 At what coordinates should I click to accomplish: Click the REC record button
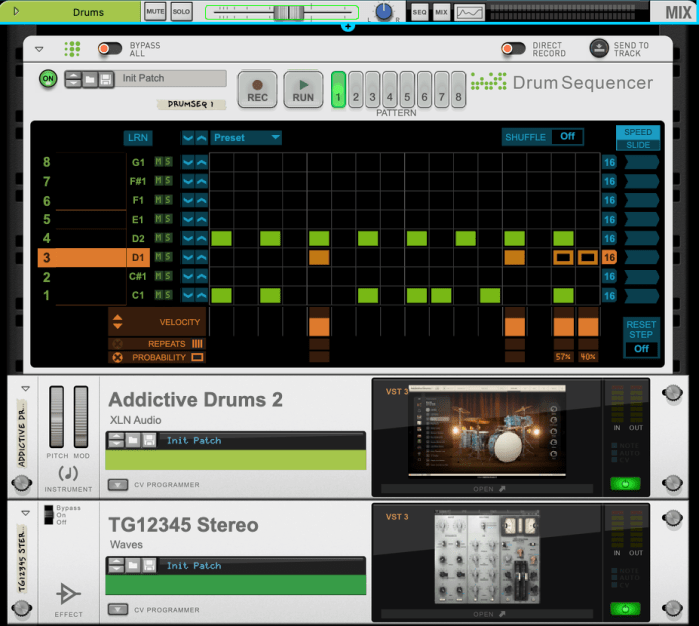pyautogui.click(x=258, y=88)
